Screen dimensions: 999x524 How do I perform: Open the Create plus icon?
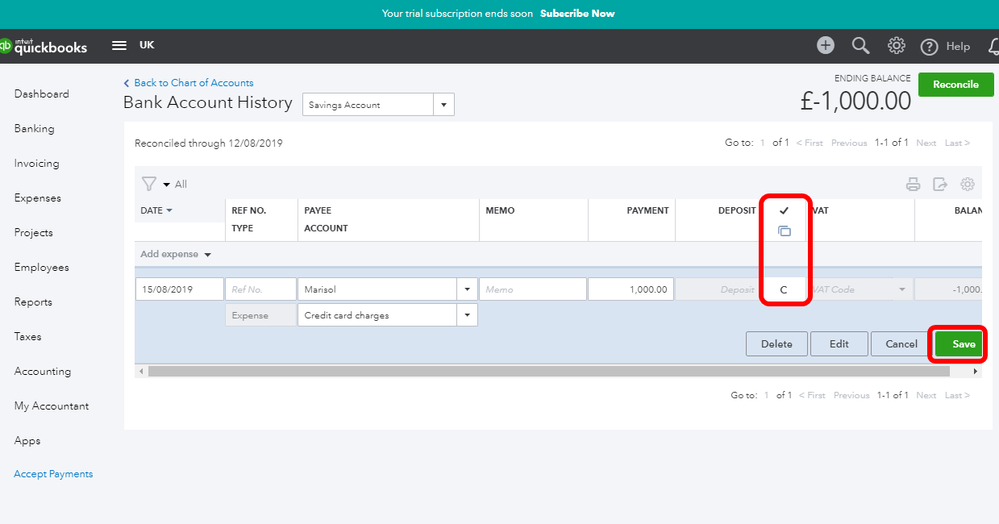(x=826, y=45)
